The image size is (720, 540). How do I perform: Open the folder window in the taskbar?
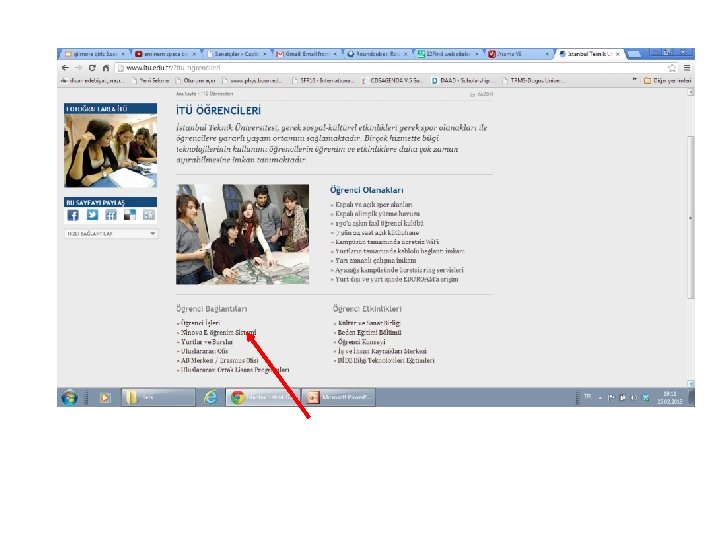pos(158,397)
